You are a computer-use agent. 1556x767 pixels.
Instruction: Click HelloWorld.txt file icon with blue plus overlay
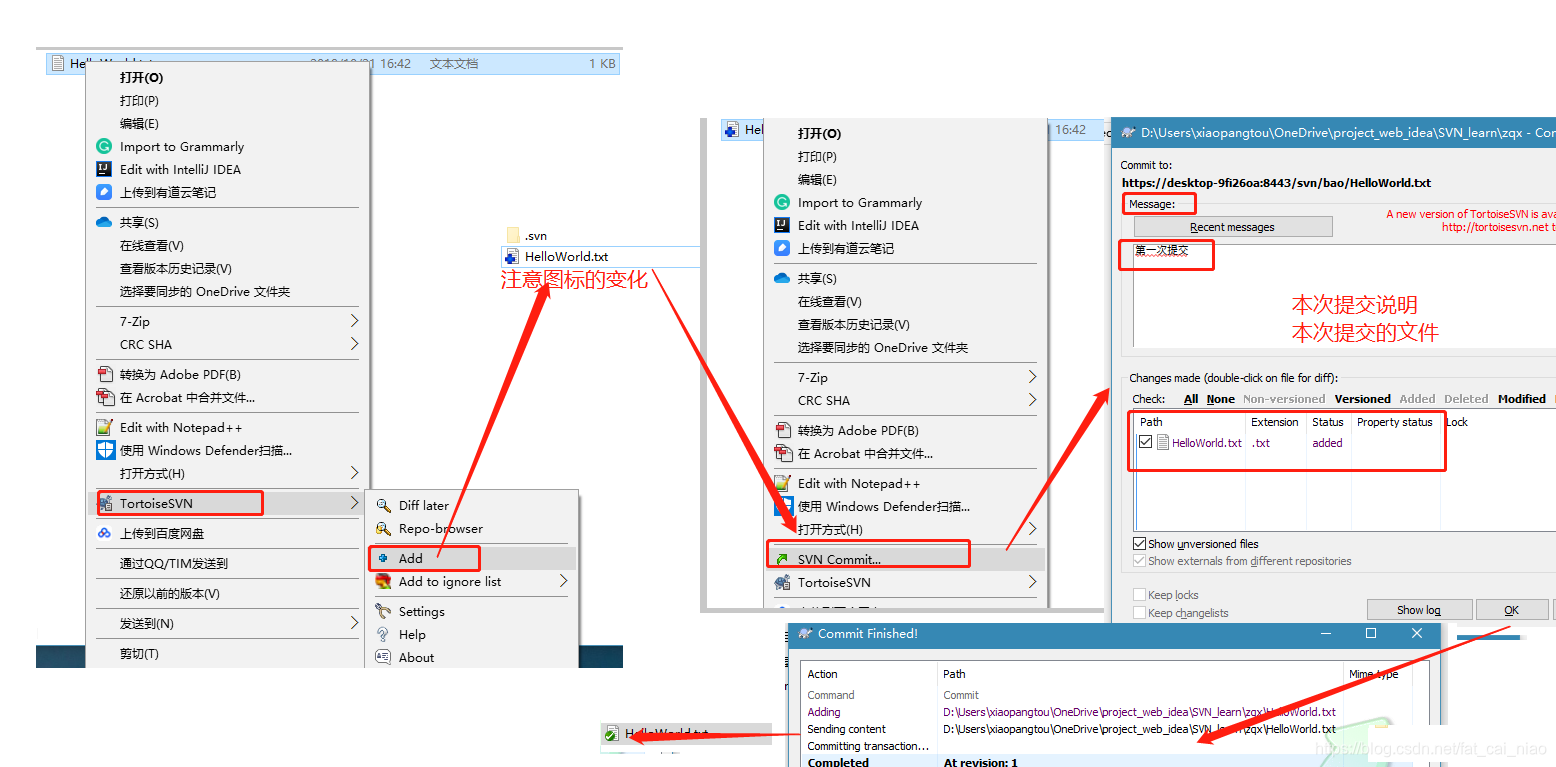513,257
